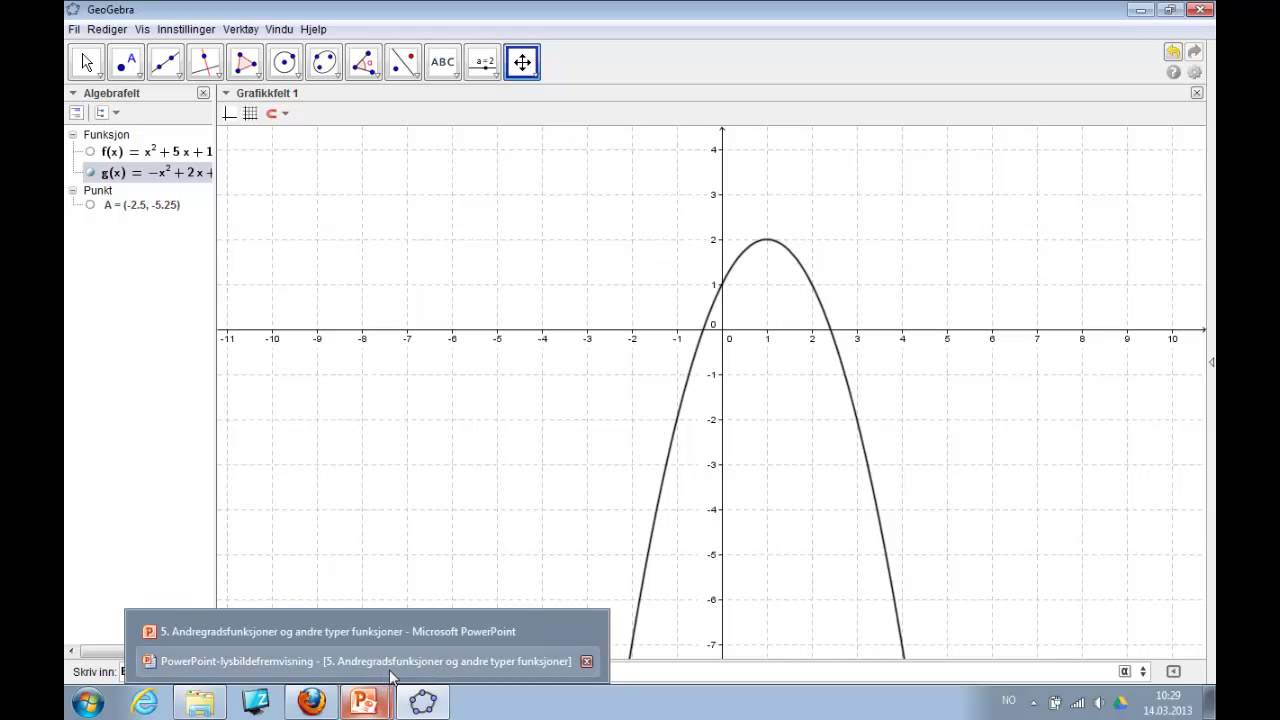Close the PowerPoint-lysbildefremvisning preview
Viewport: 1280px width, 720px height.
coord(587,661)
